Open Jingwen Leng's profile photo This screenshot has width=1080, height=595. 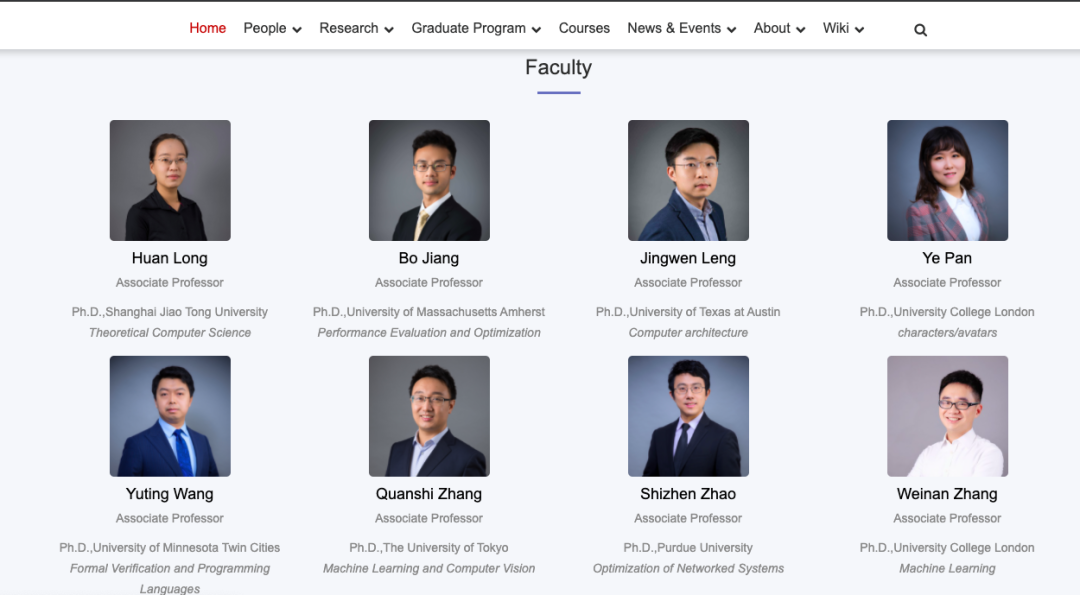click(688, 180)
